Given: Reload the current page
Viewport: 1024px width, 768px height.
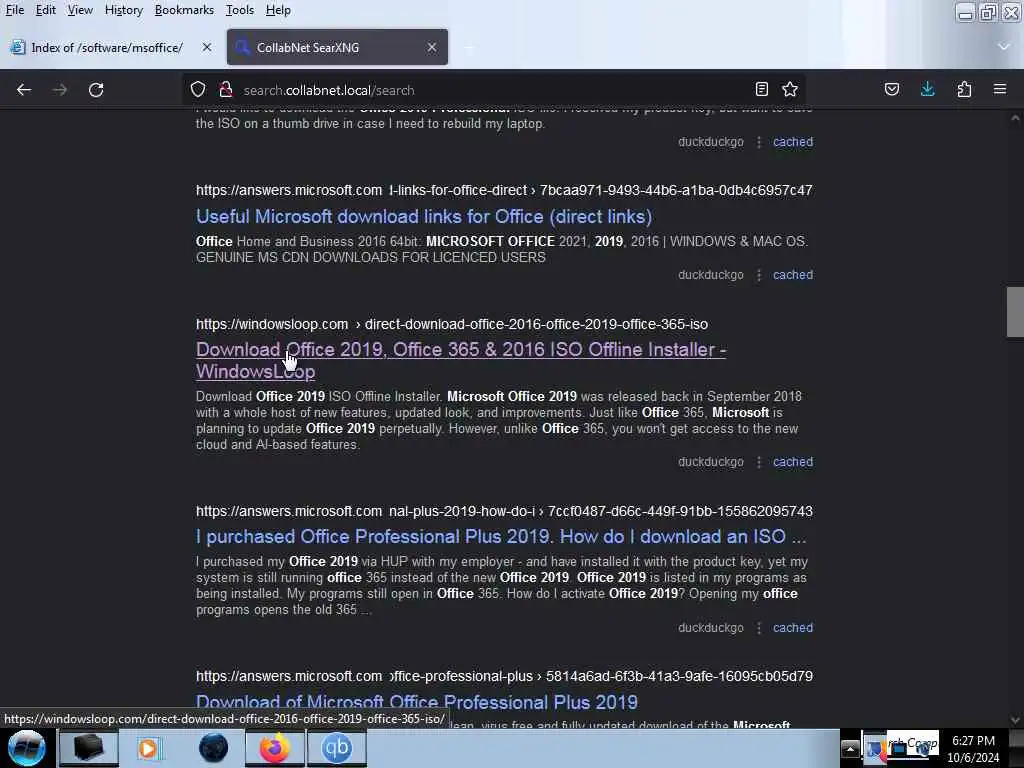Looking at the screenshot, I should pos(96,89).
